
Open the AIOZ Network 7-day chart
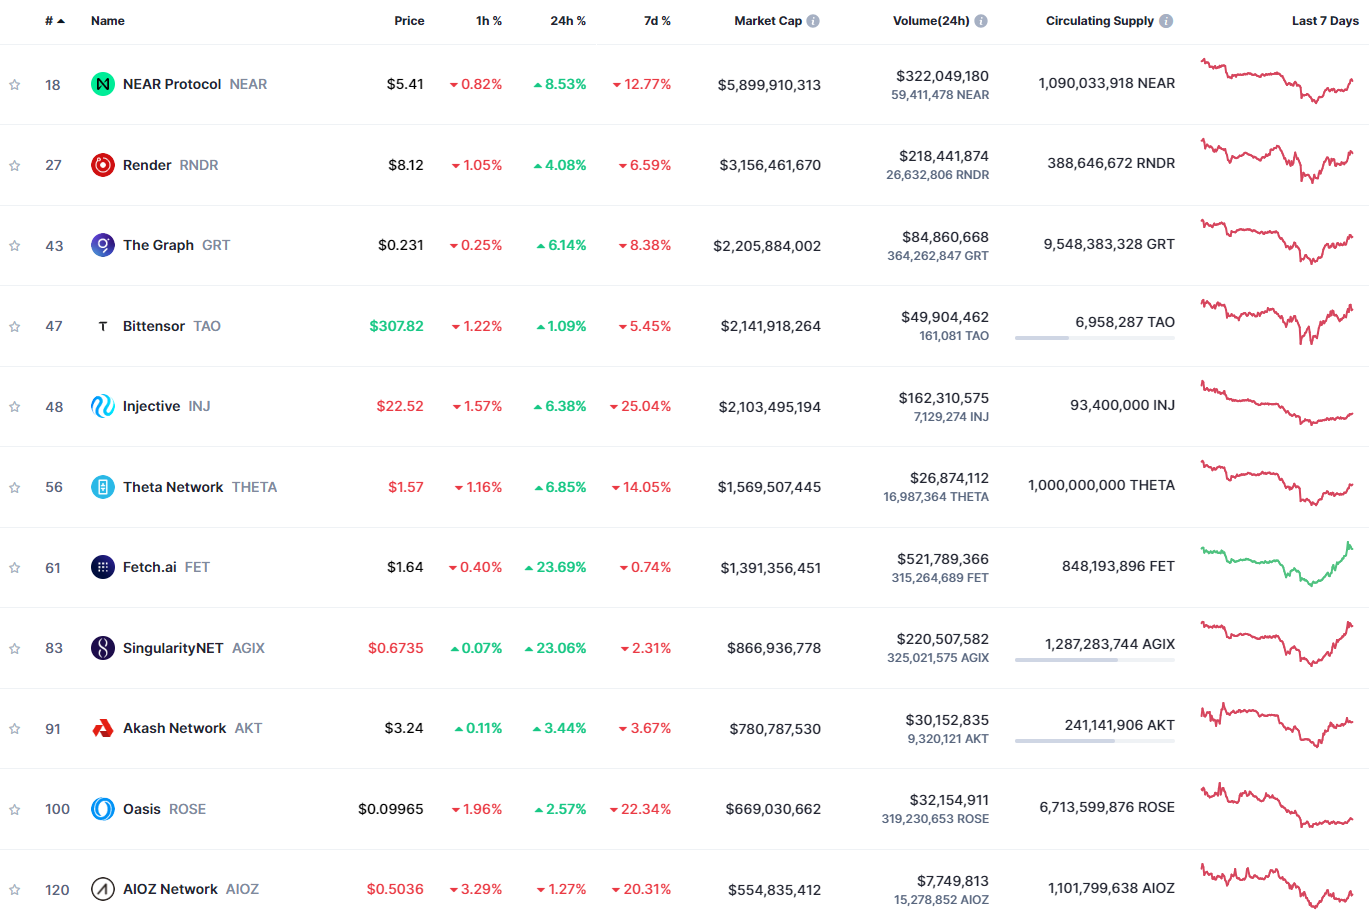1277,886
